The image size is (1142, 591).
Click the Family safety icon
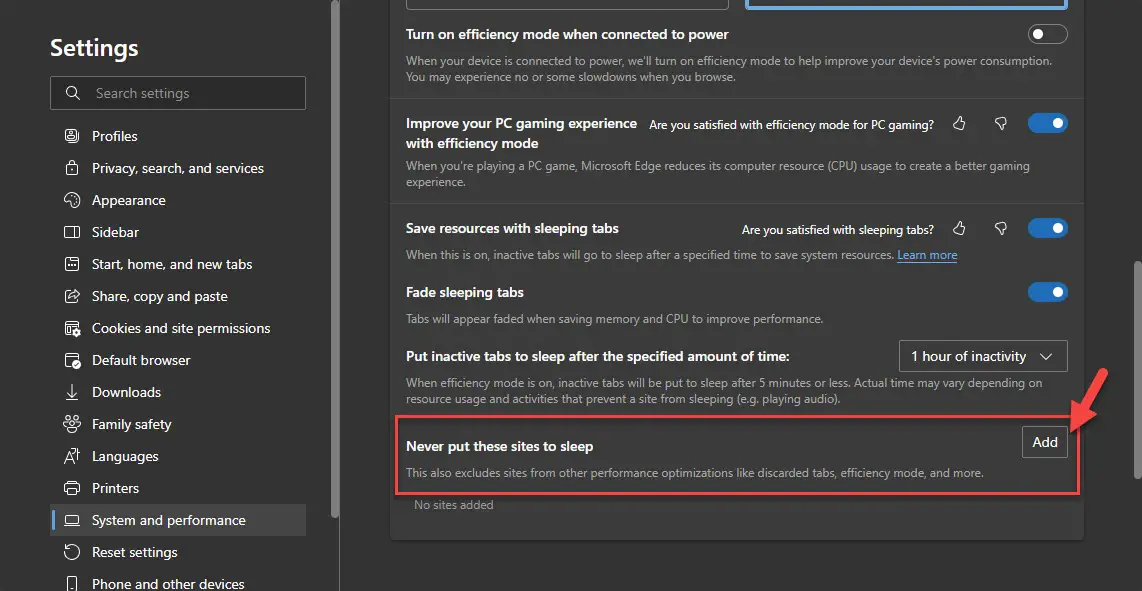pyautogui.click(x=71, y=424)
